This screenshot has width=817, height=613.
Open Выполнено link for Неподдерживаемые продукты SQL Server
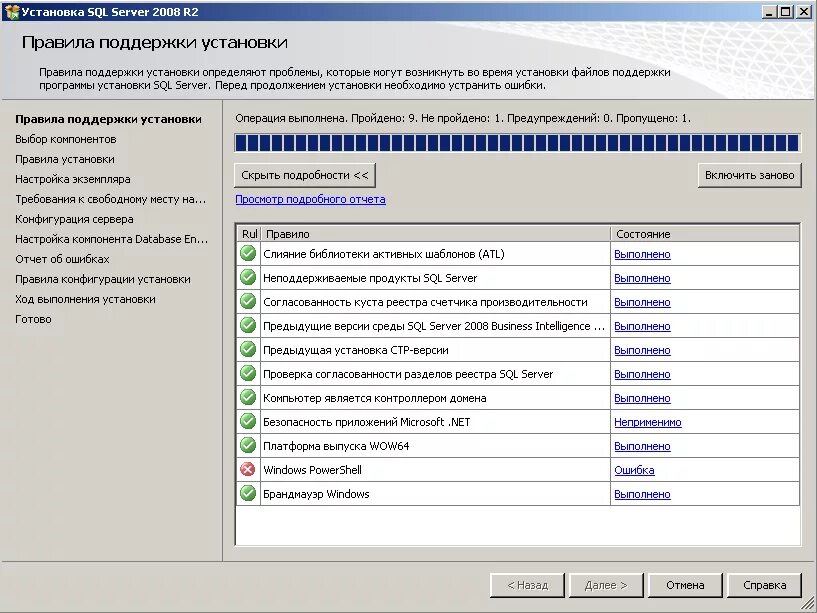[x=642, y=278]
